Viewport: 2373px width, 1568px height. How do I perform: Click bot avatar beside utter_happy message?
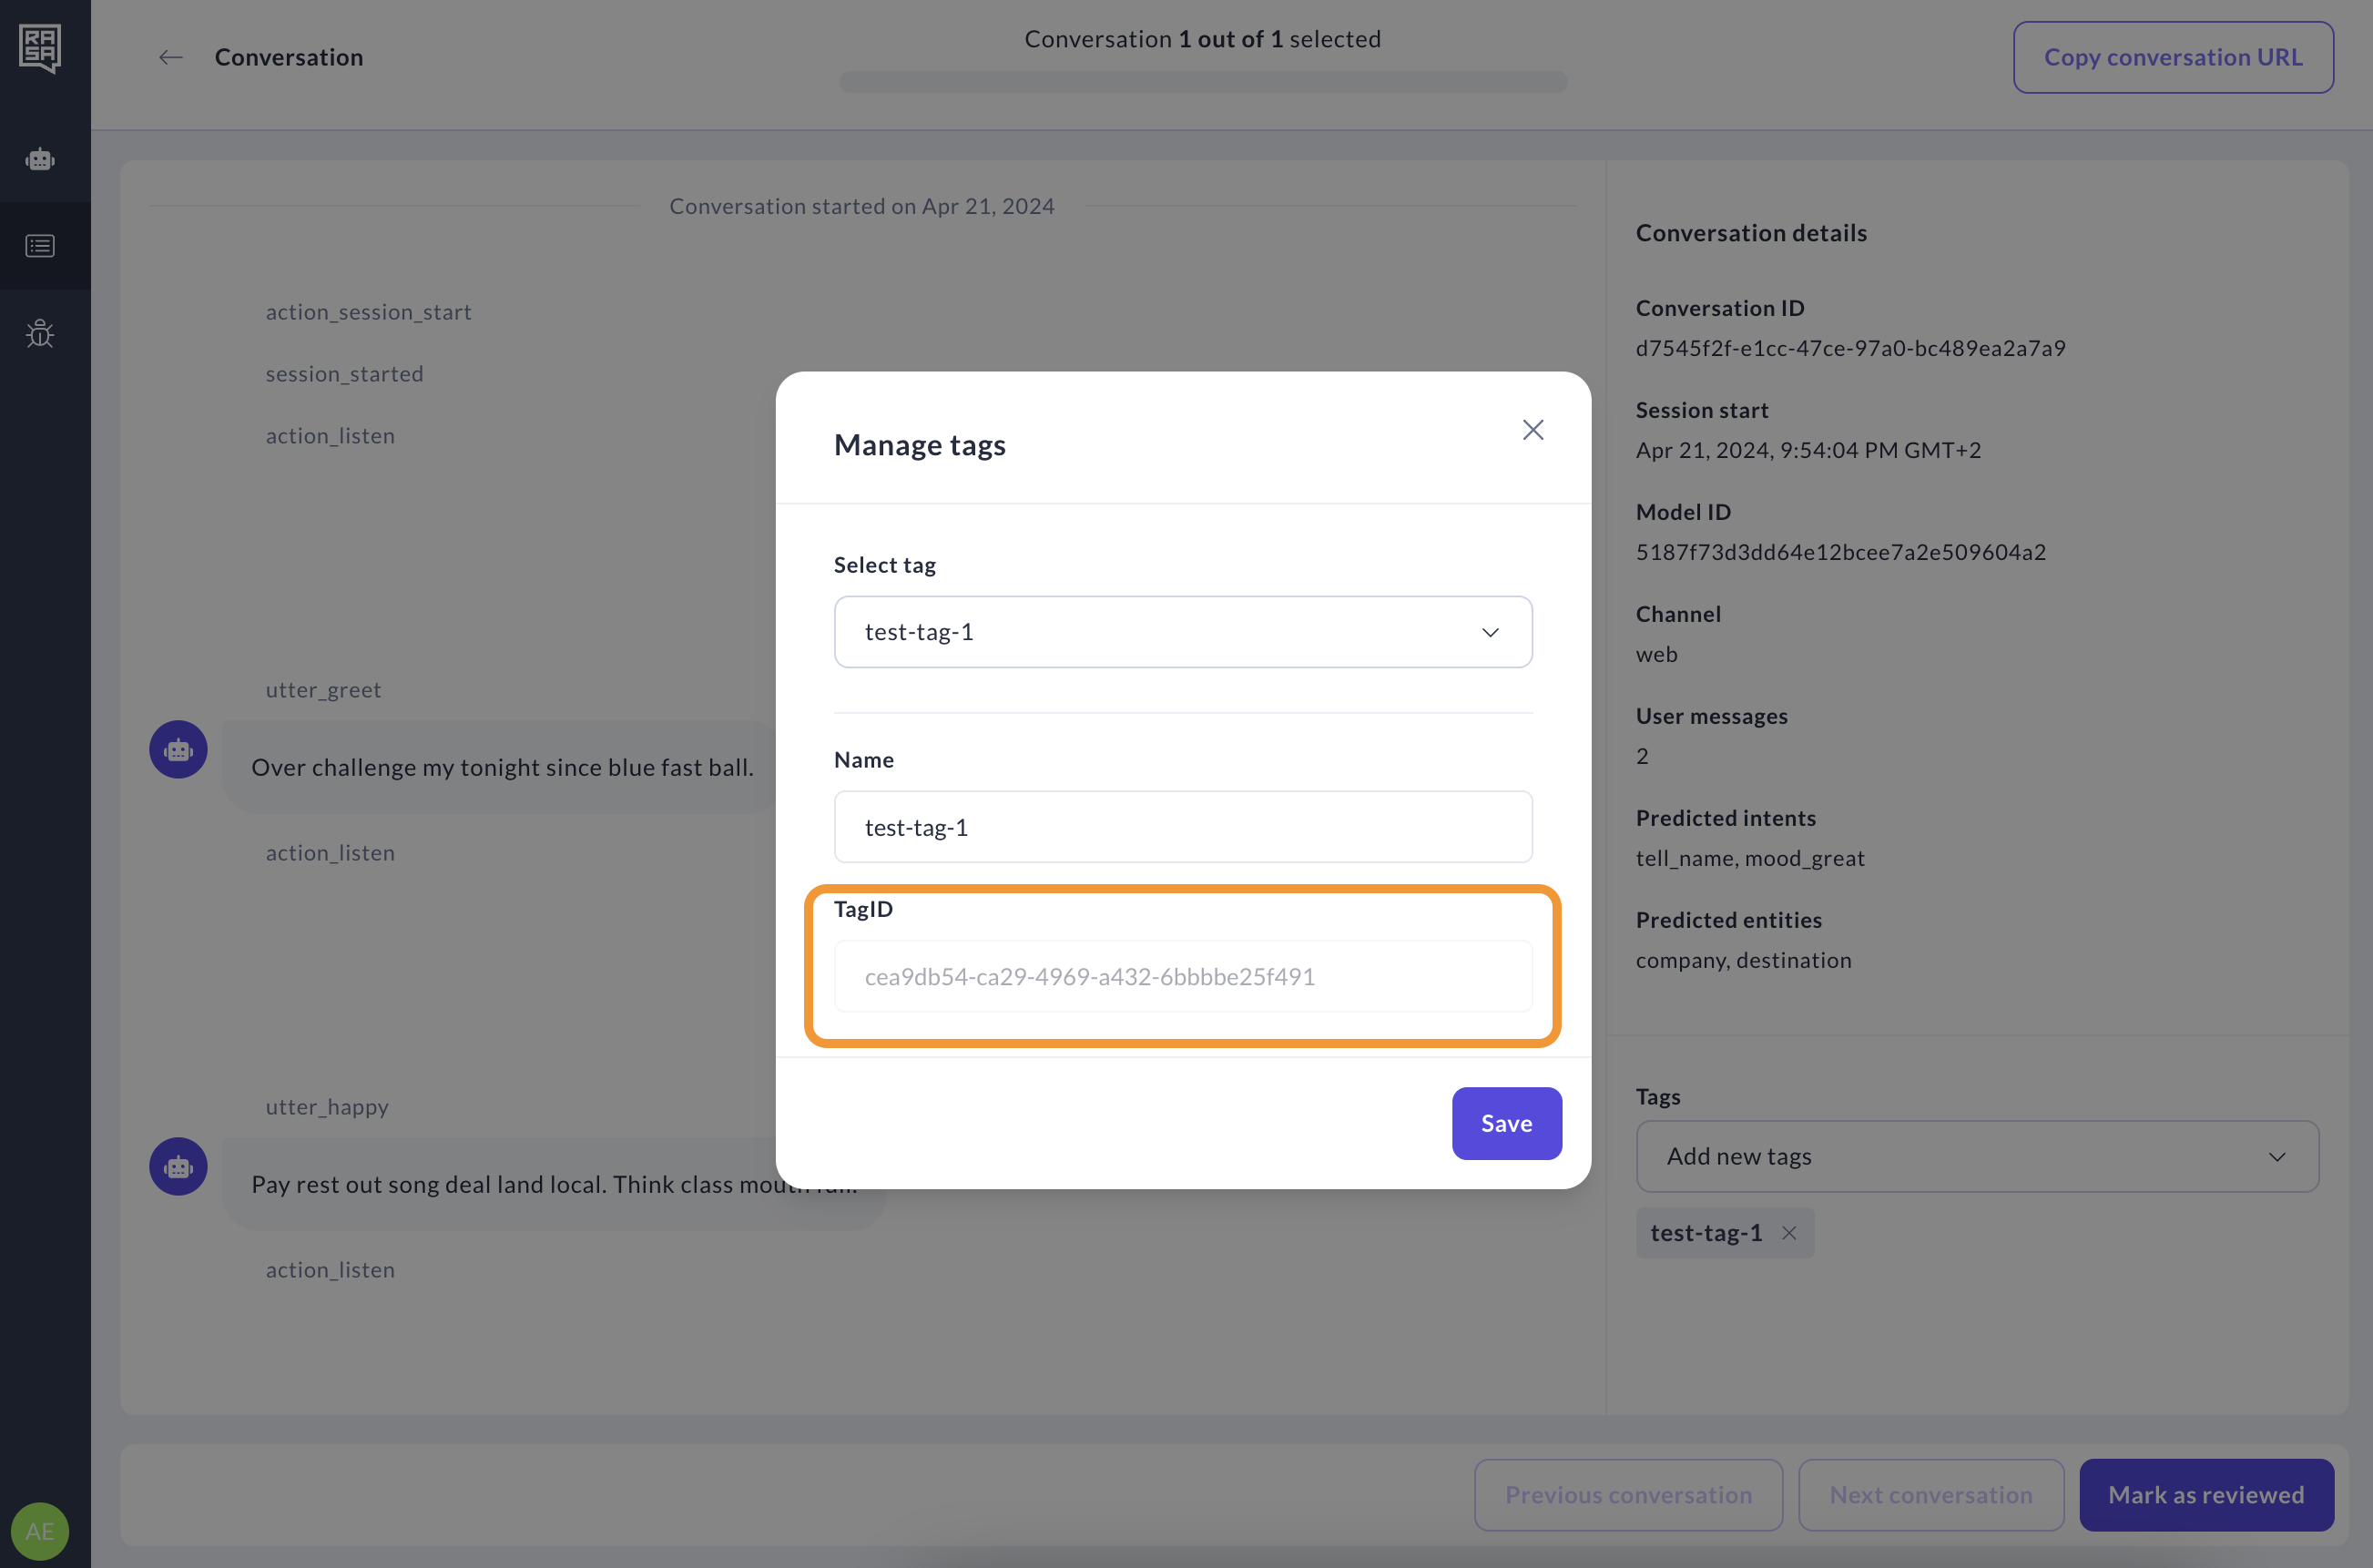pyautogui.click(x=178, y=1167)
